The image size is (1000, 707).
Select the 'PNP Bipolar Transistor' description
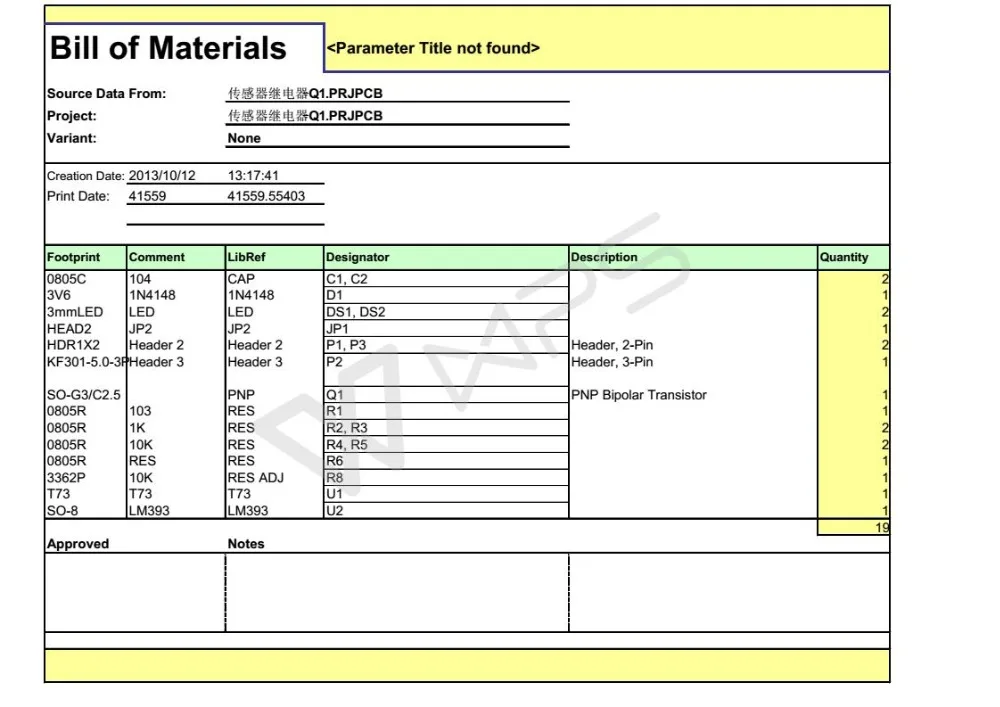639,395
